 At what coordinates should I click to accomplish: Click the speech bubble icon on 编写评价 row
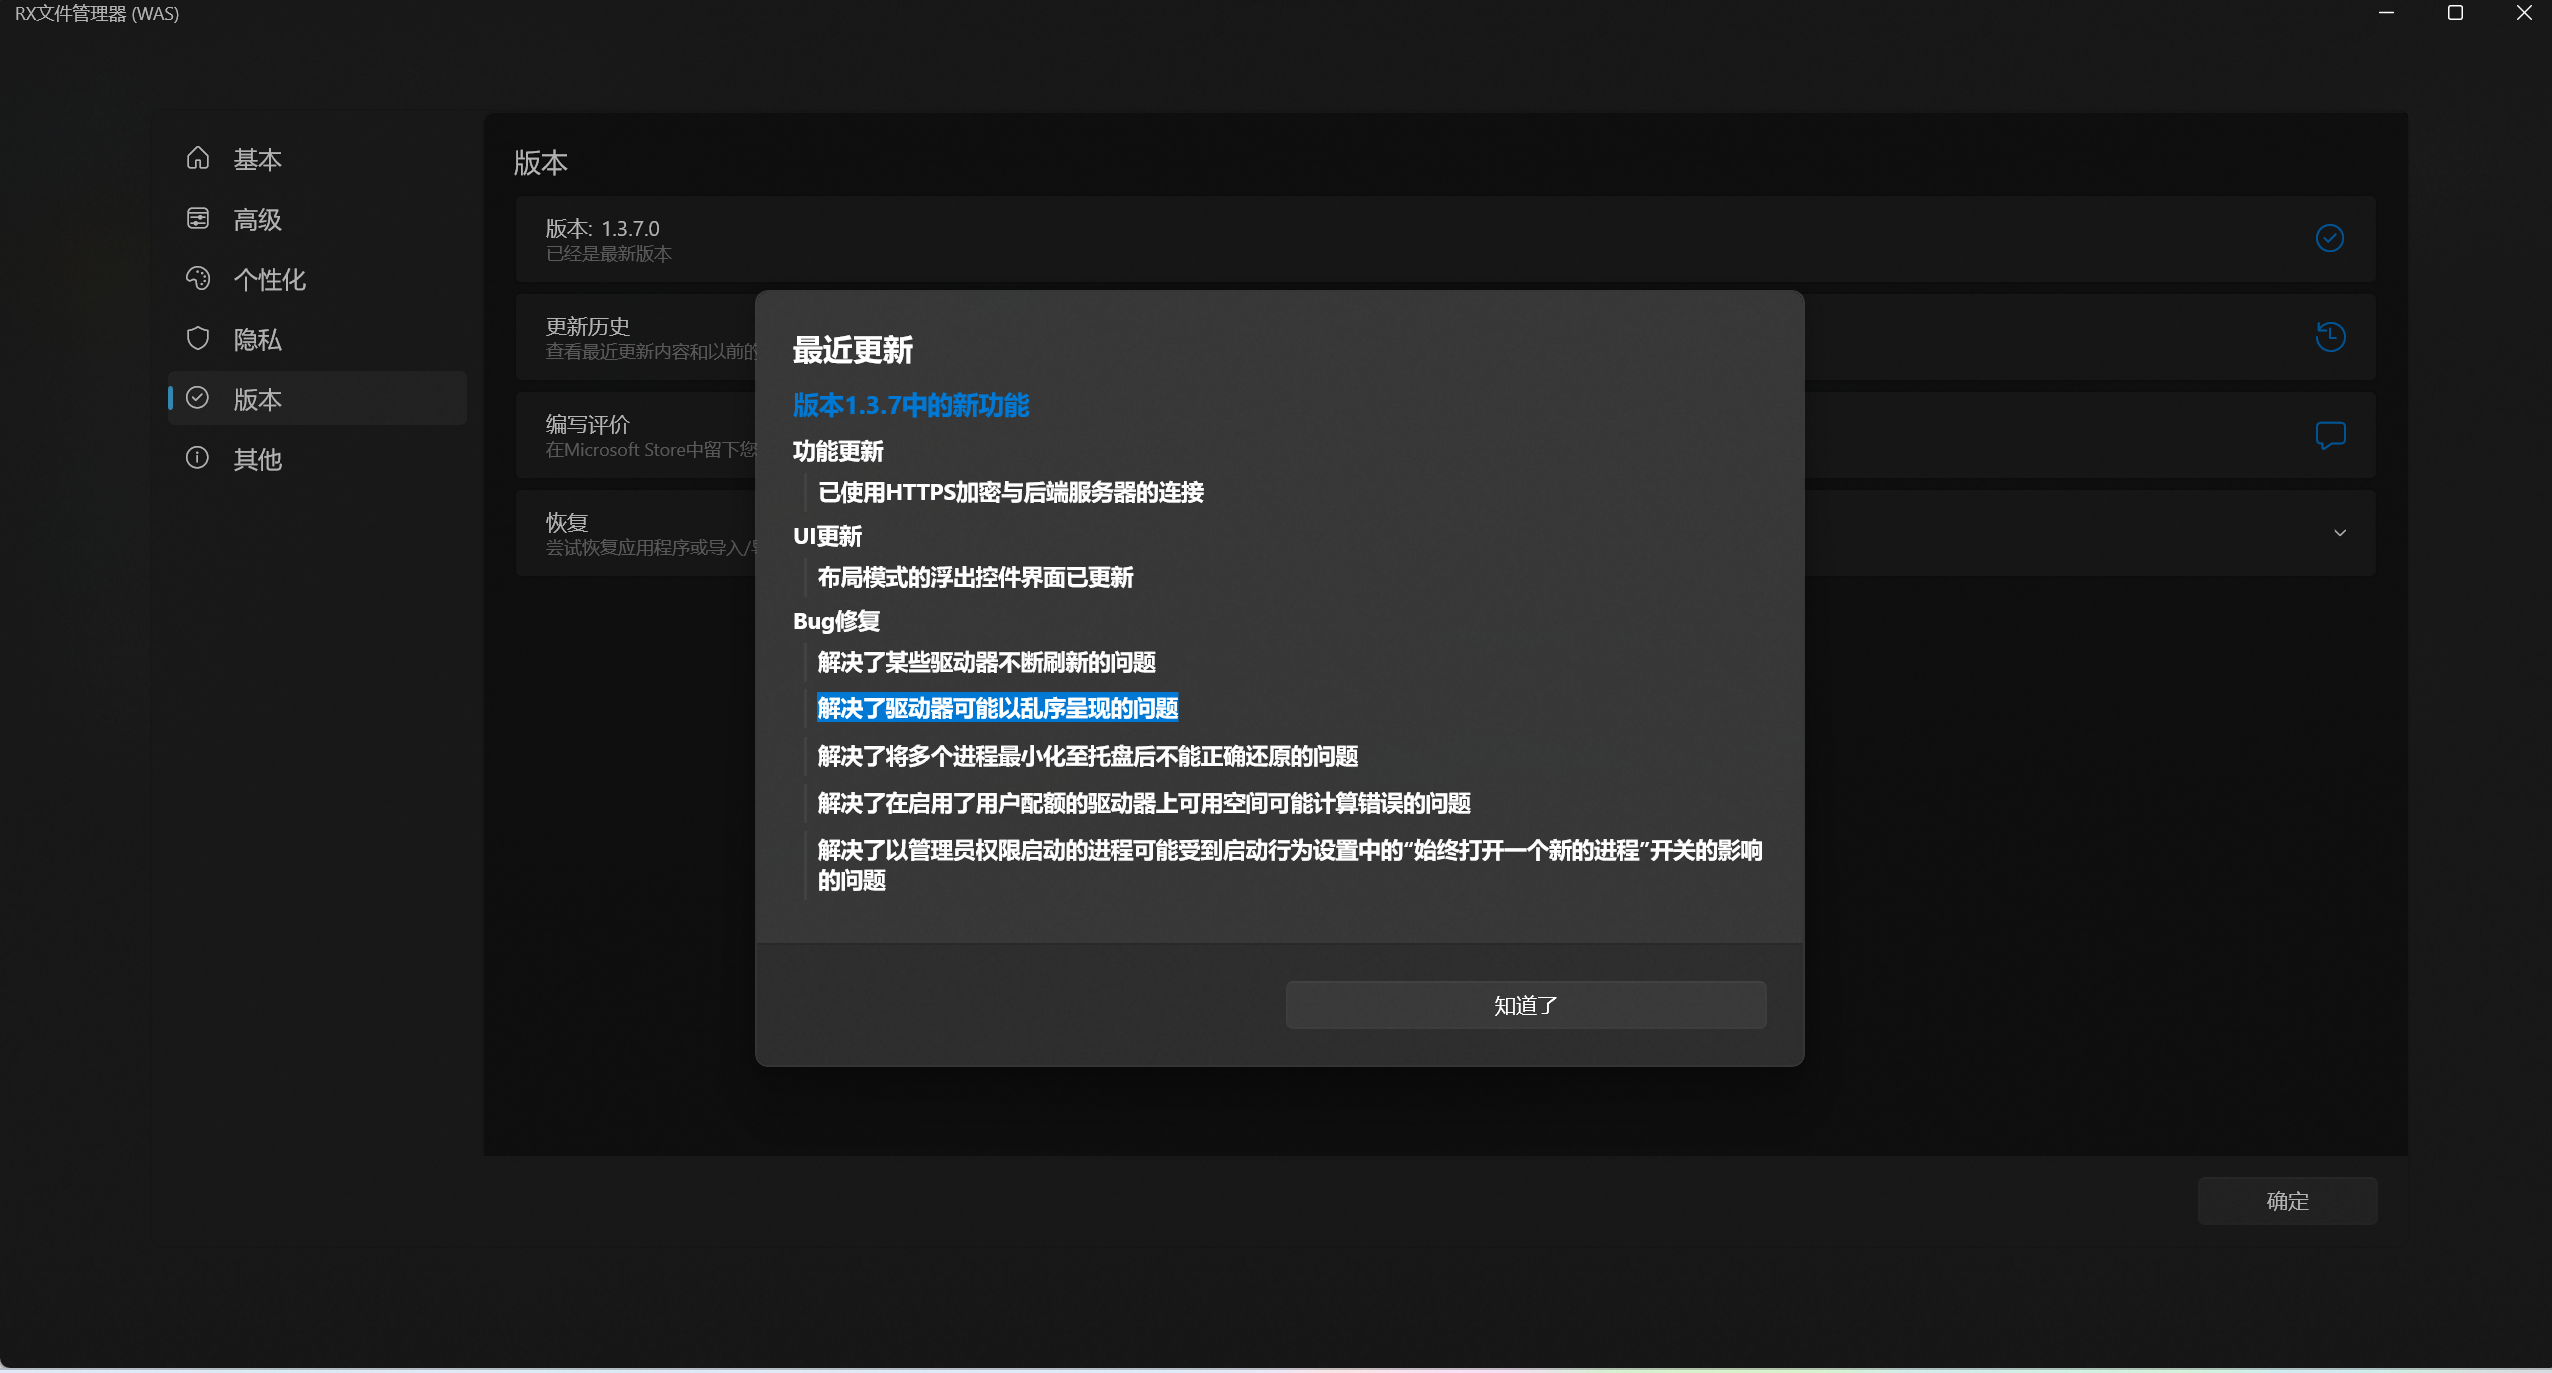point(2331,434)
